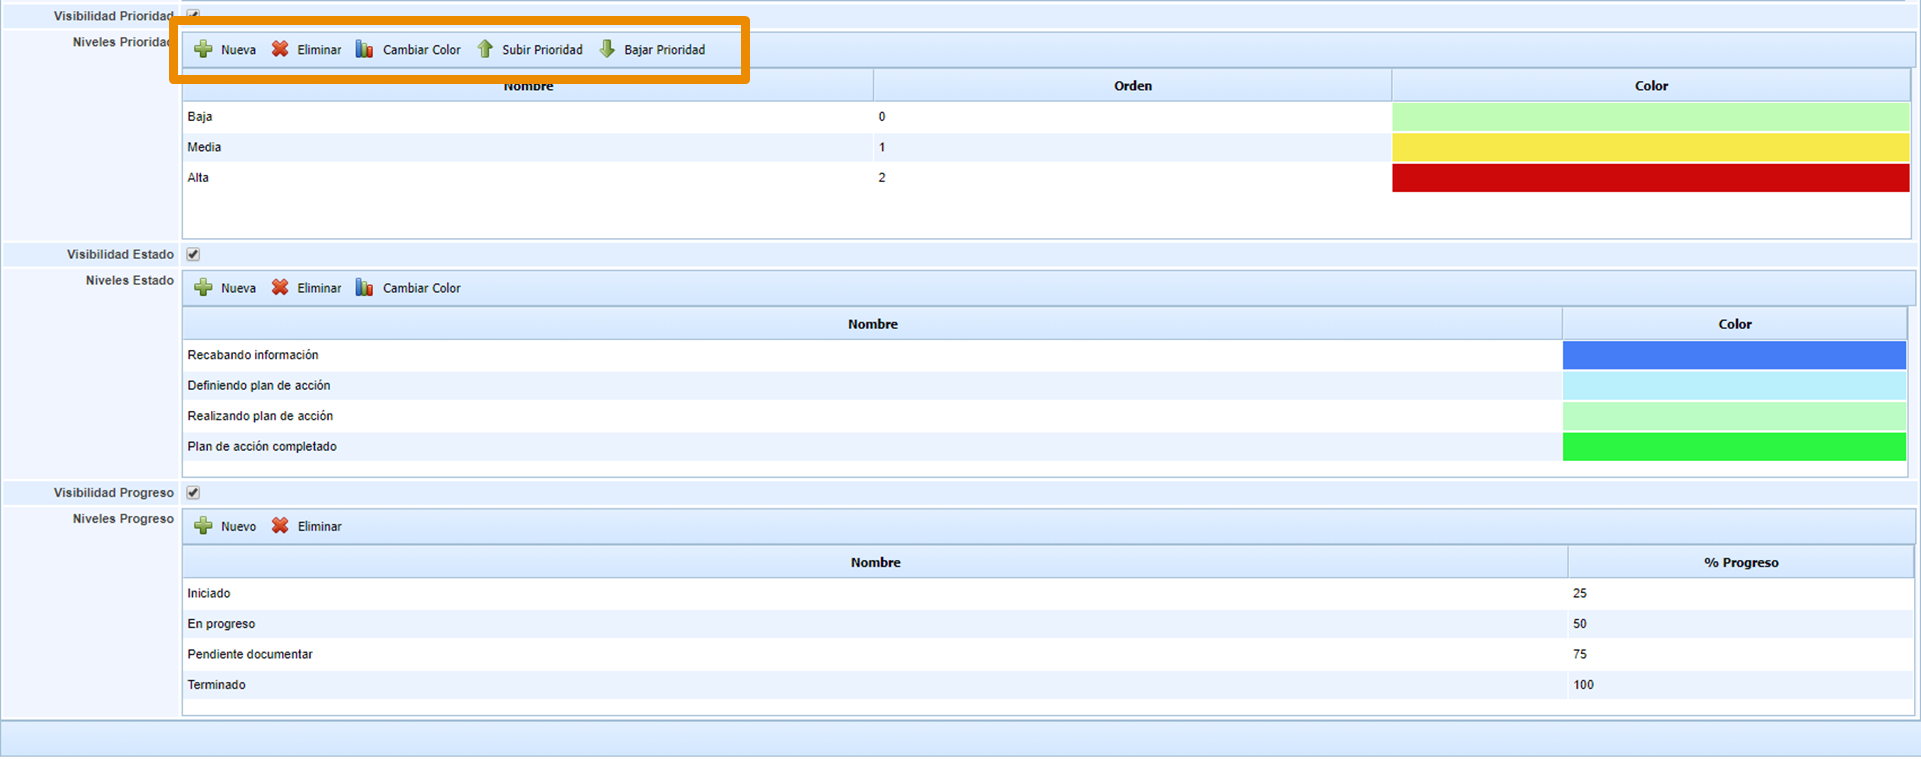Image resolution: width=1921 pixels, height=759 pixels.
Task: Click the red X Eliminar icon in Niveles Prioridad
Action: coord(280,49)
